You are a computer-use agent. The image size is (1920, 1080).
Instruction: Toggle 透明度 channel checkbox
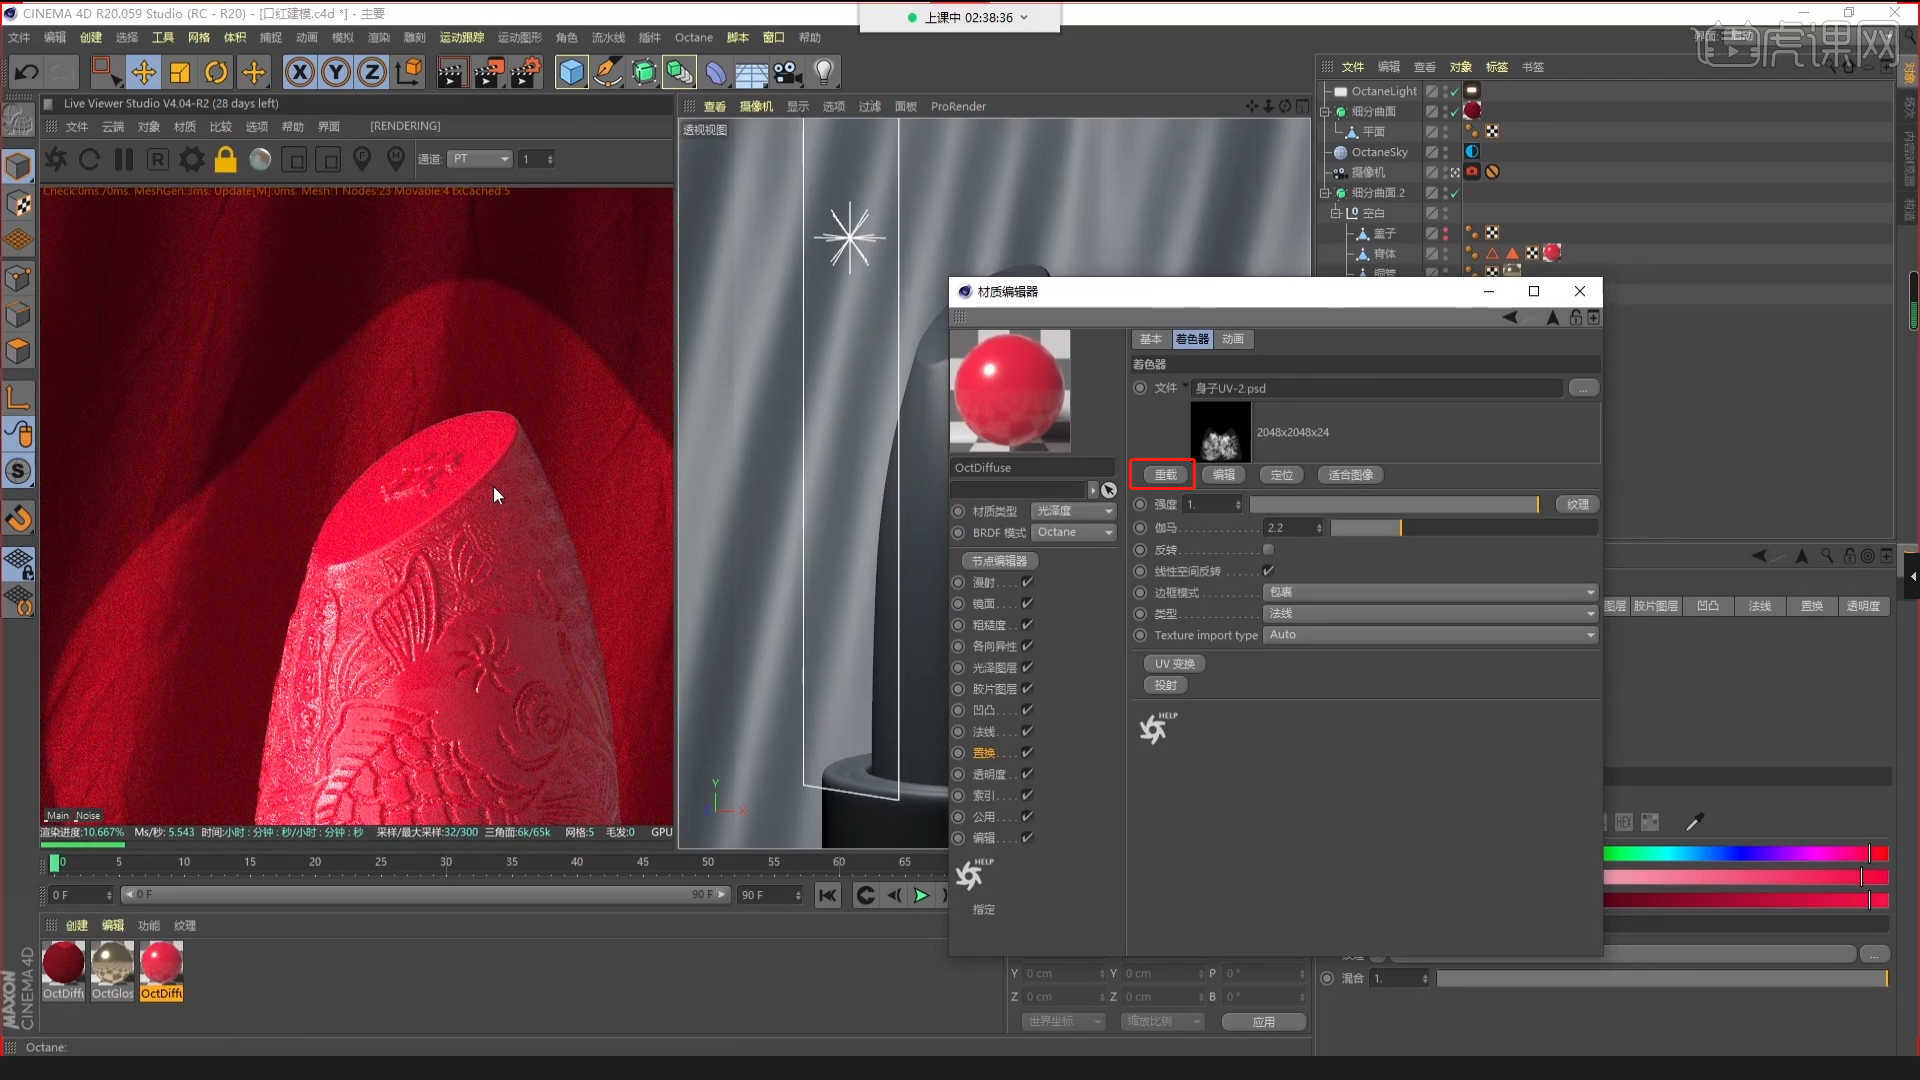[x=1027, y=774]
